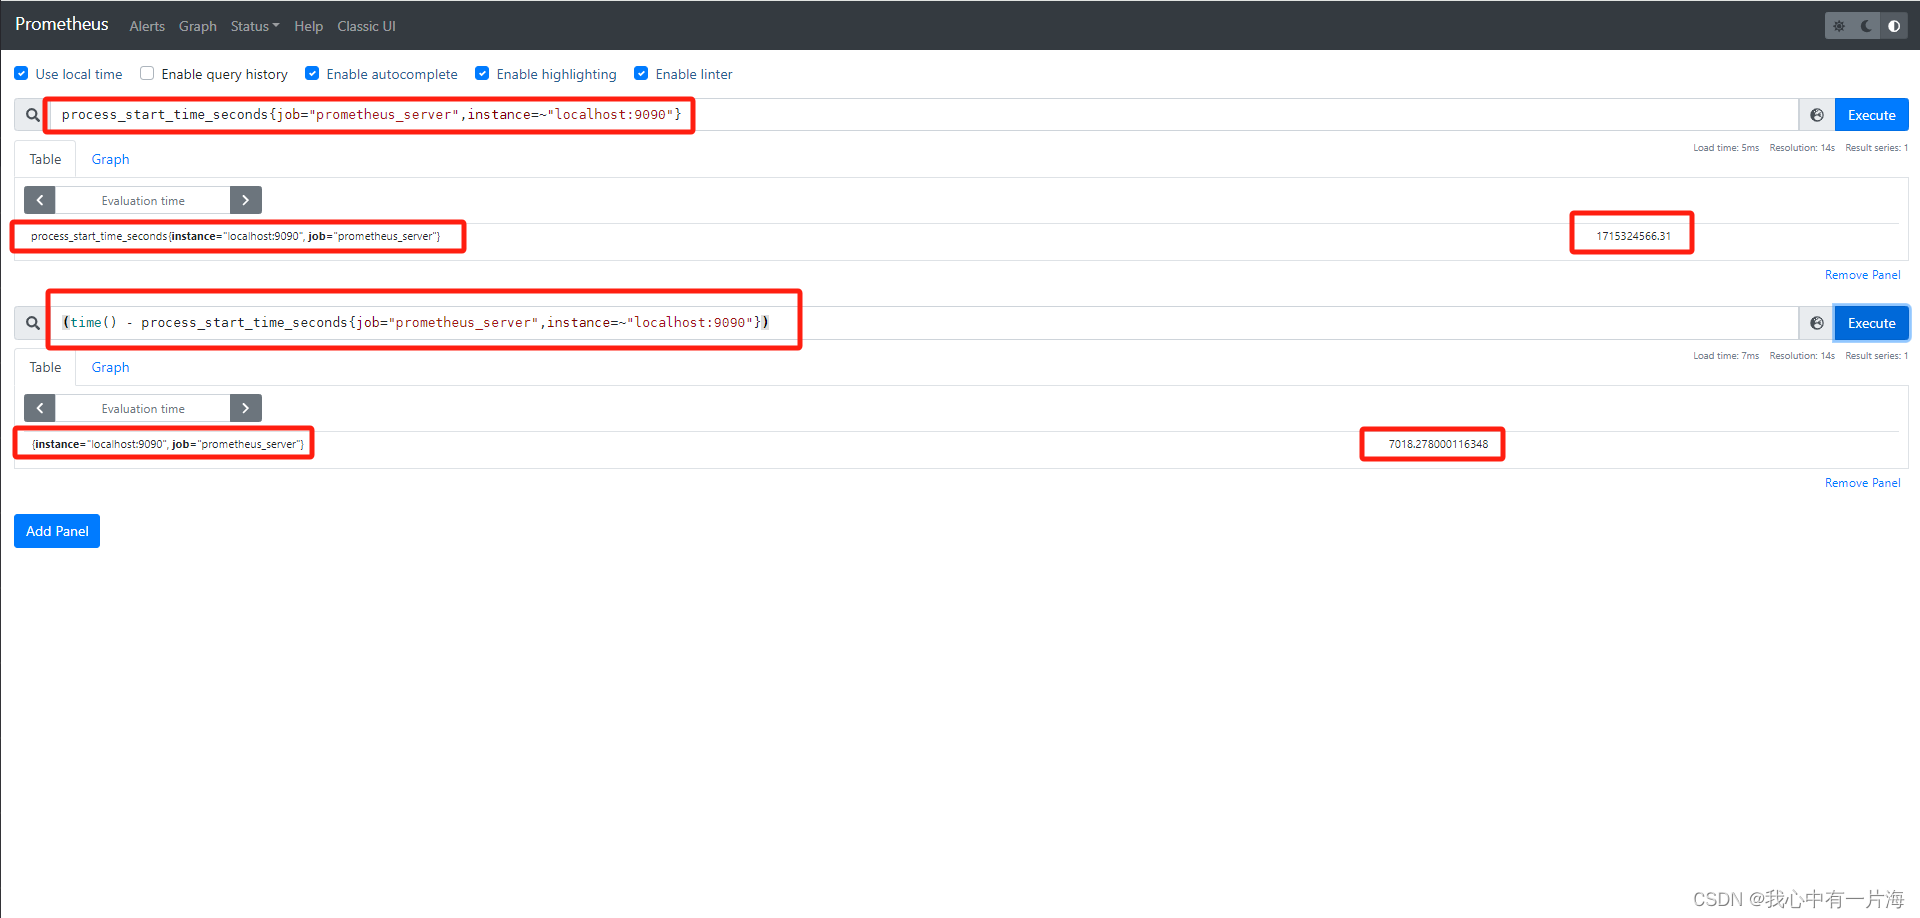Switch to Classic UI
The image size is (1920, 918).
(x=366, y=26)
